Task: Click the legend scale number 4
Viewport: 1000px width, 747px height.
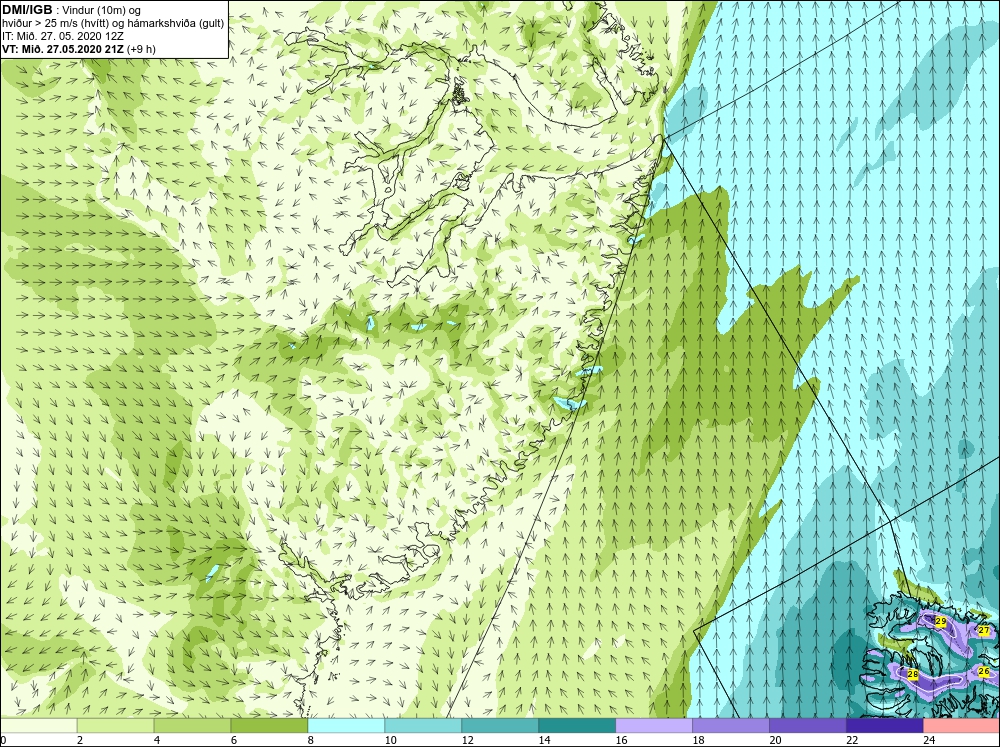Action: [x=157, y=740]
